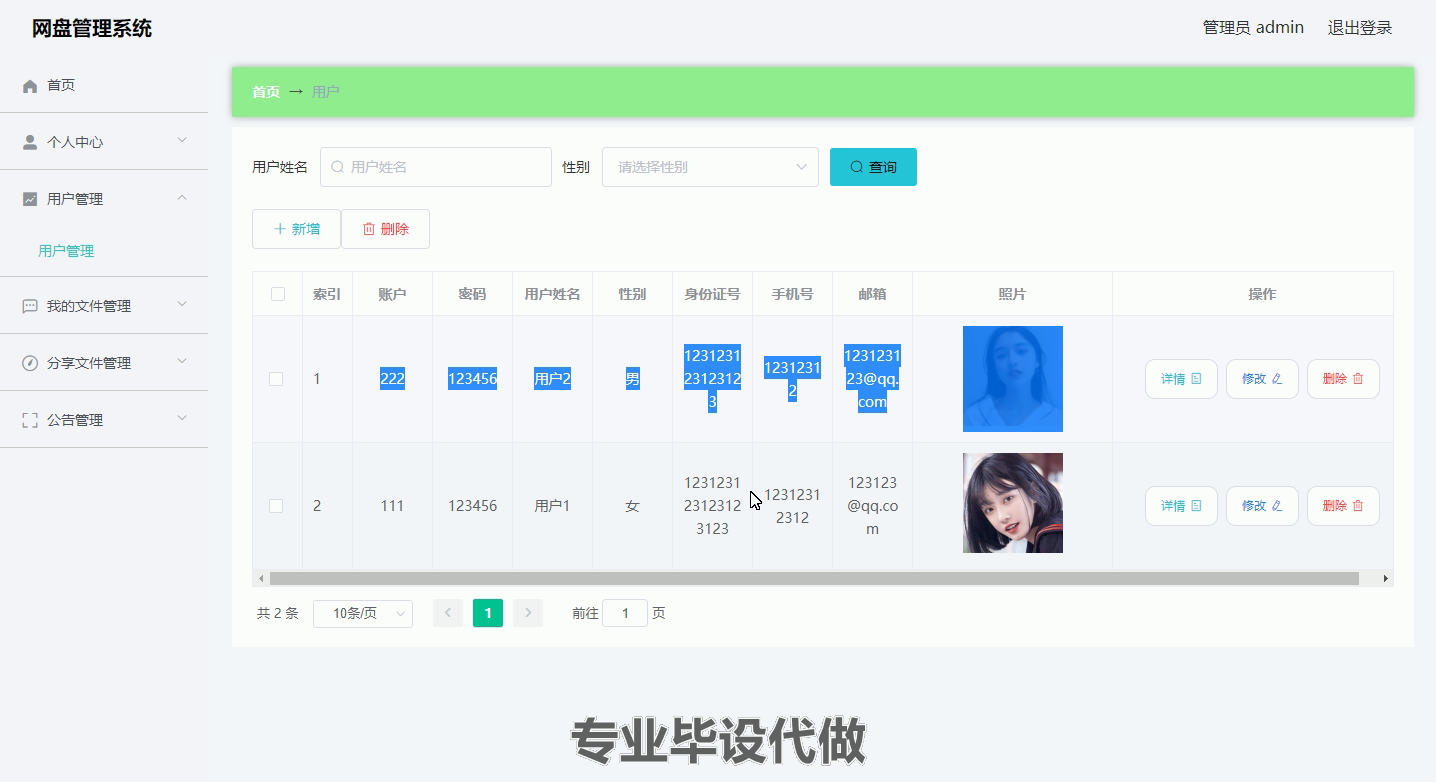Open the 10条/页 page size dropdown

(x=363, y=613)
